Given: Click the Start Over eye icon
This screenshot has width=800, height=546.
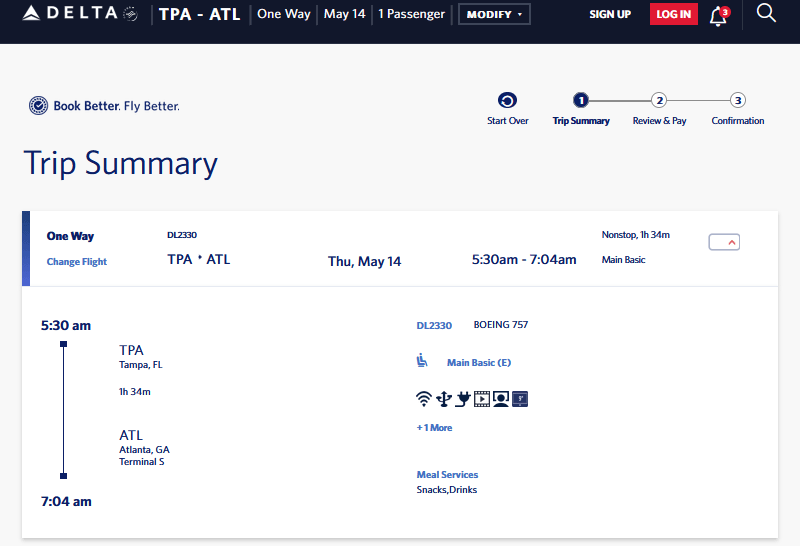Looking at the screenshot, I should [x=507, y=100].
